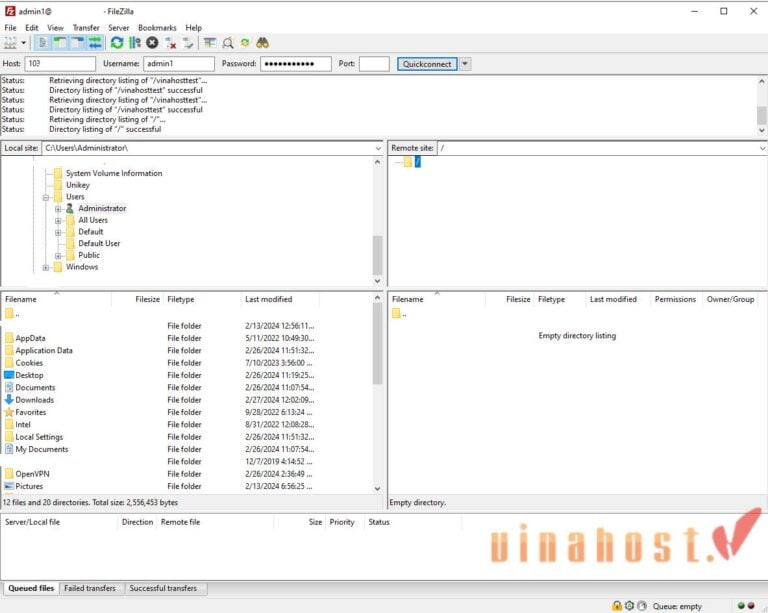
Task: Select Default User folder in tree
Action: click(x=99, y=243)
